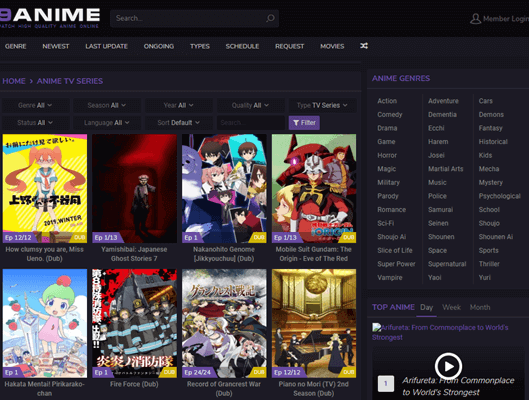Open the Record of Grancrest War poster
This screenshot has height=400, width=529.
pos(224,323)
